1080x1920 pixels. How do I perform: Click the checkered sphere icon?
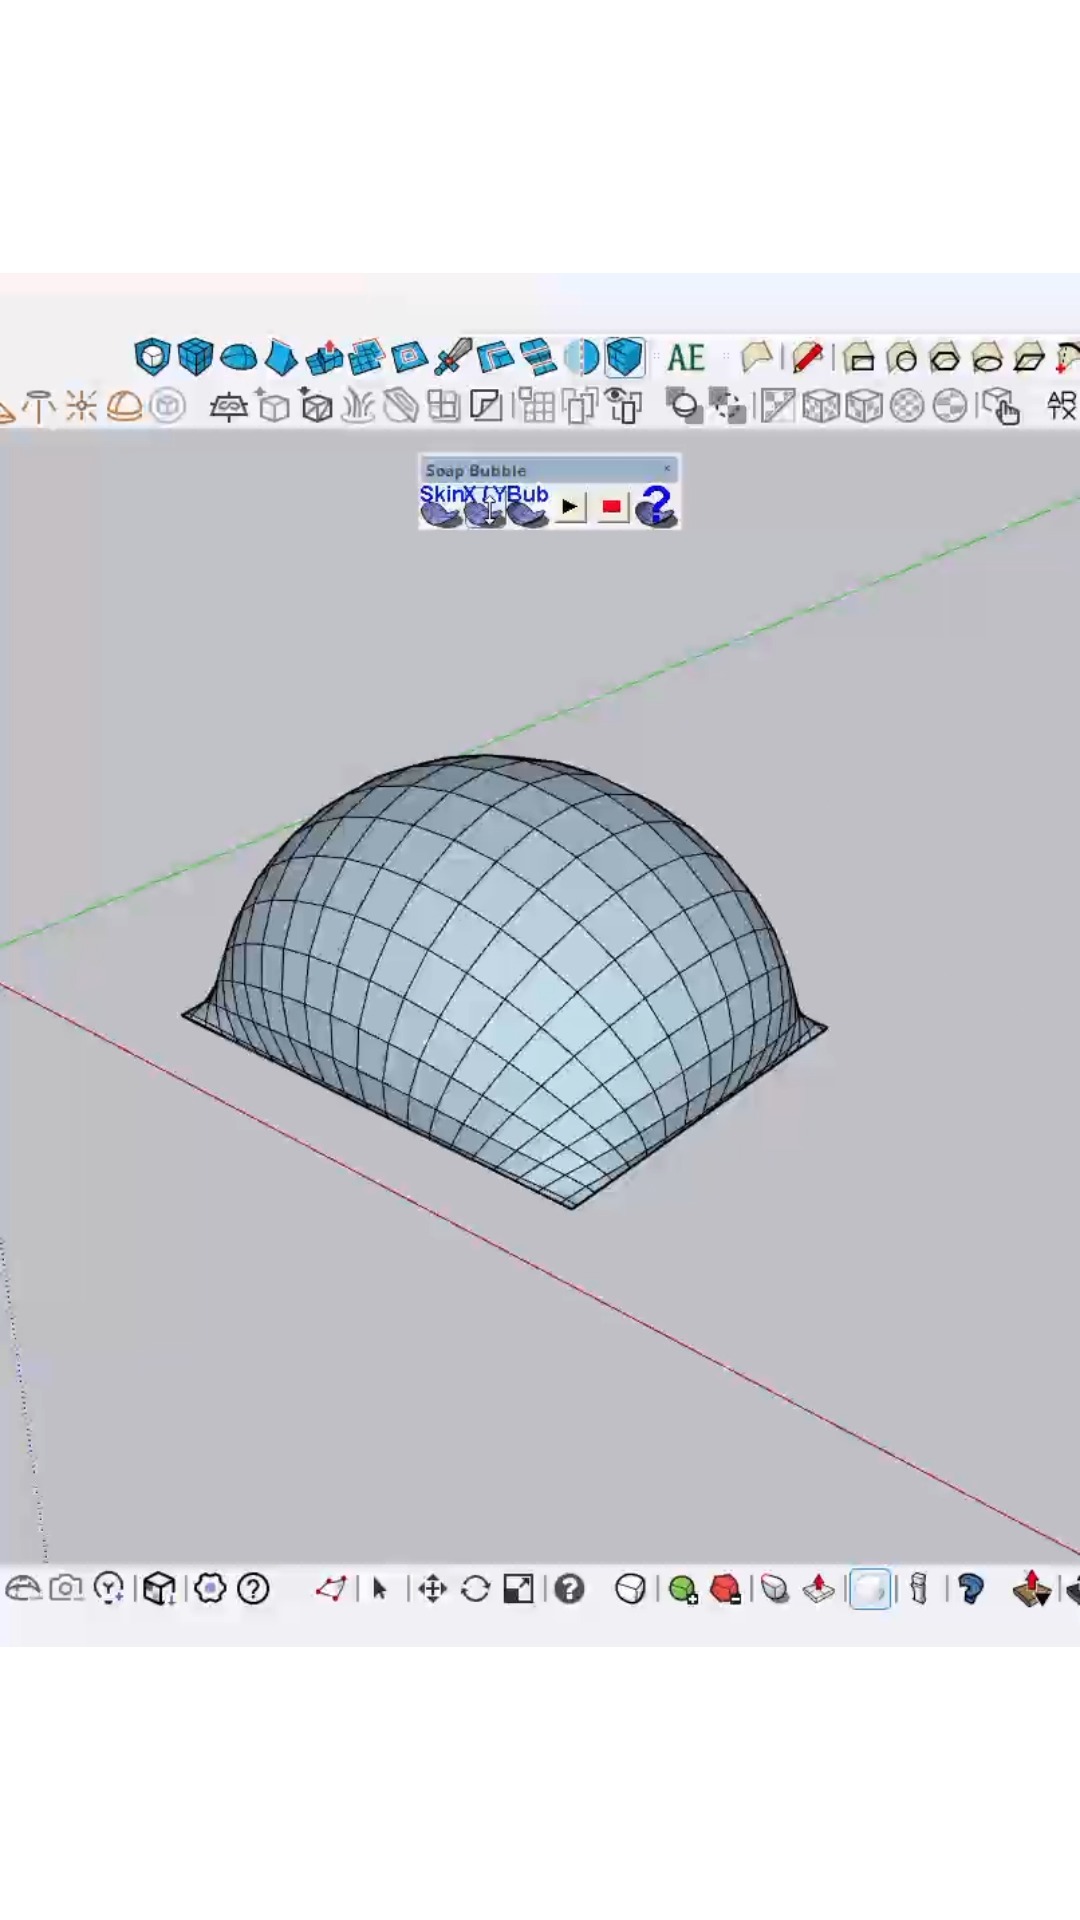[907, 406]
